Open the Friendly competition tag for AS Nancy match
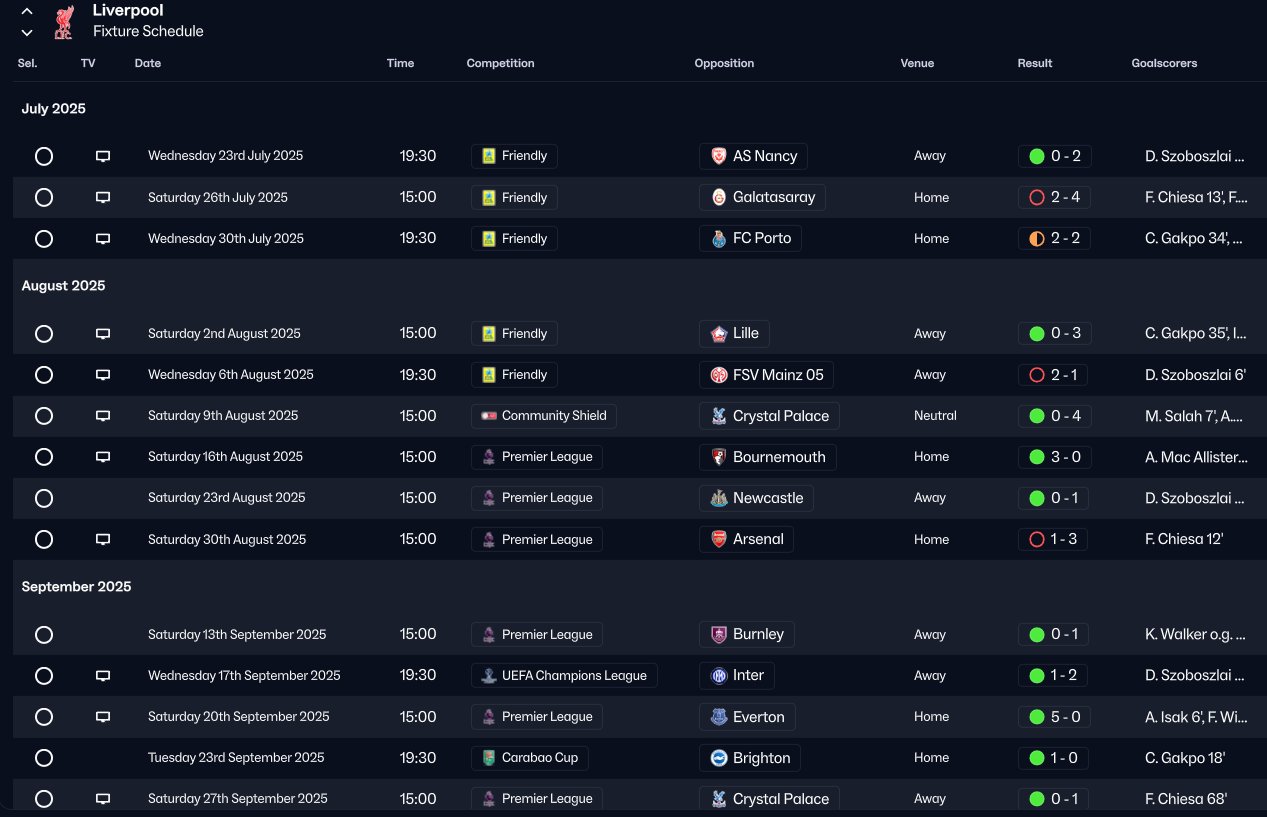Screen dimensions: 1267x817 (514, 156)
